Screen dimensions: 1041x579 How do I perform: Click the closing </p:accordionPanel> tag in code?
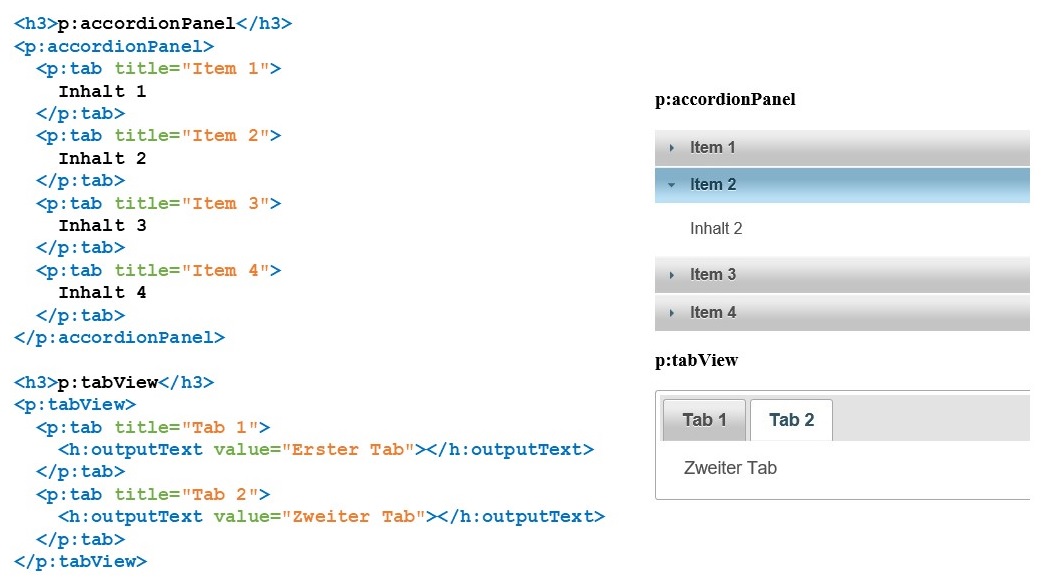pos(120,338)
